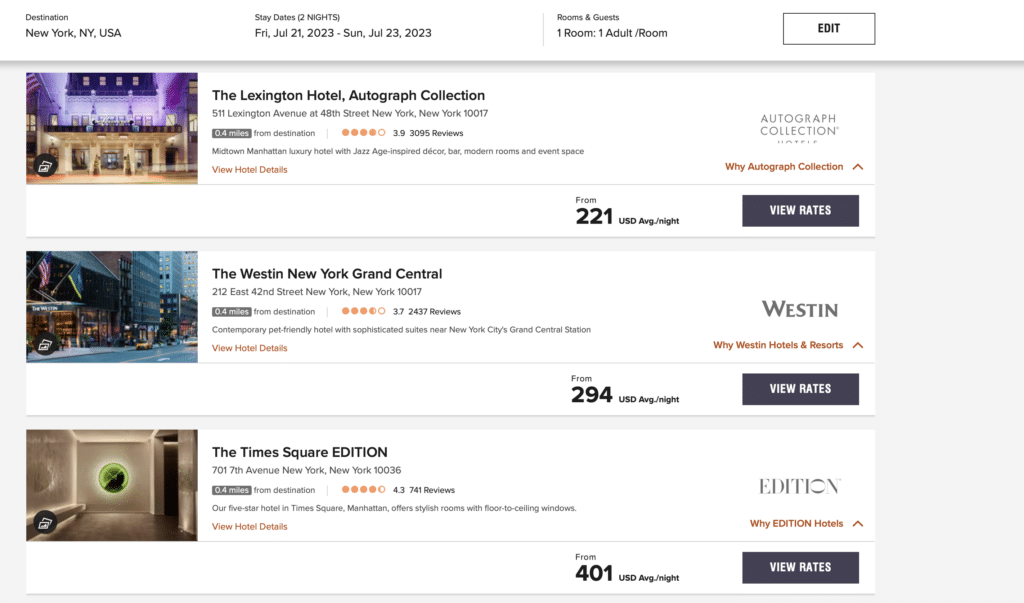Click EDIT to change search details
Viewport: 1024px width, 603px height.
[x=829, y=29]
